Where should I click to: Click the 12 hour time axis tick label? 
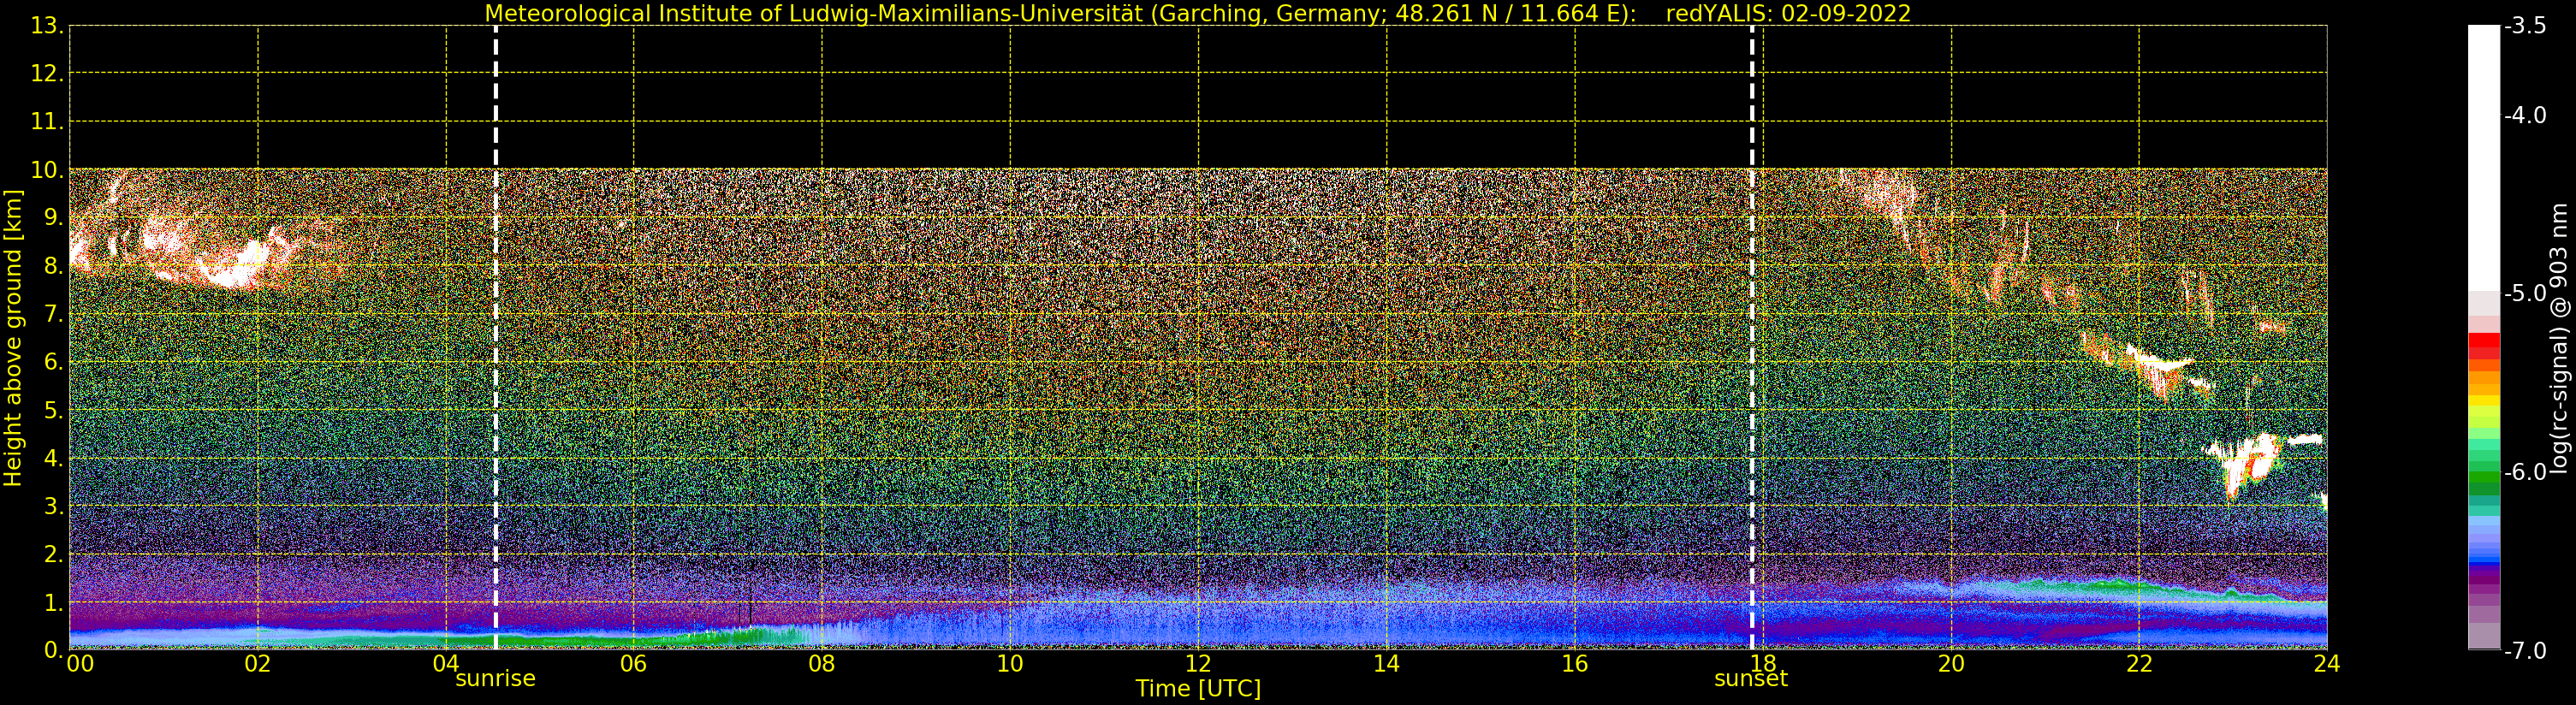click(1198, 664)
